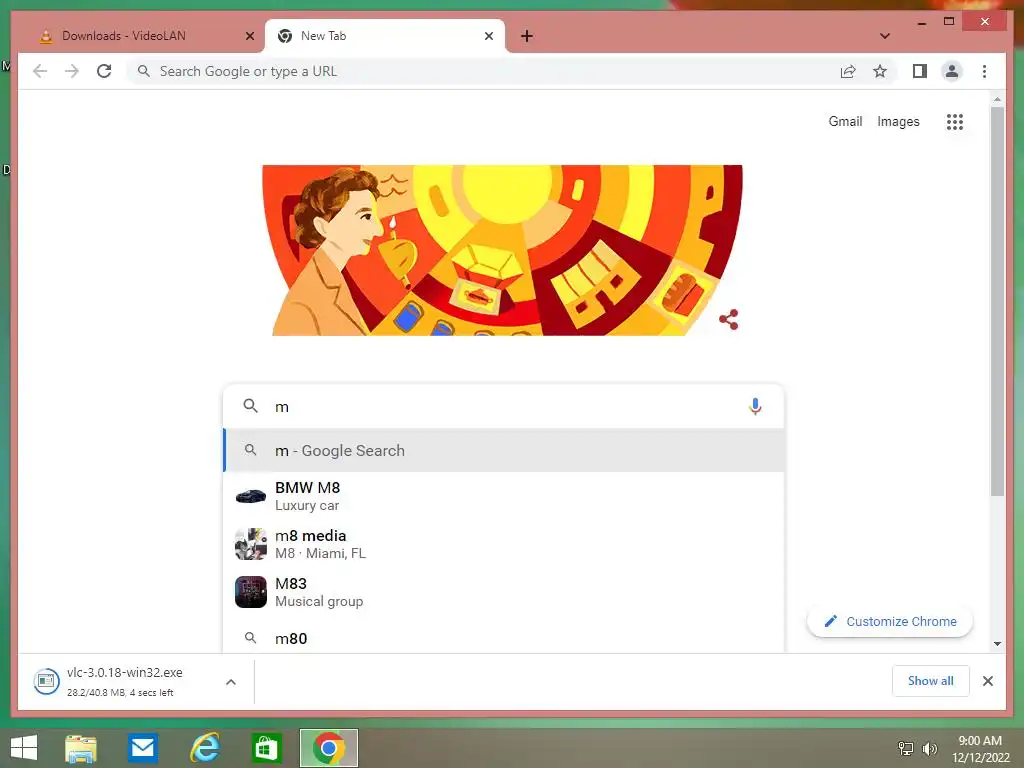Open the Chrome side panel
The image size is (1024, 768).
click(x=920, y=71)
